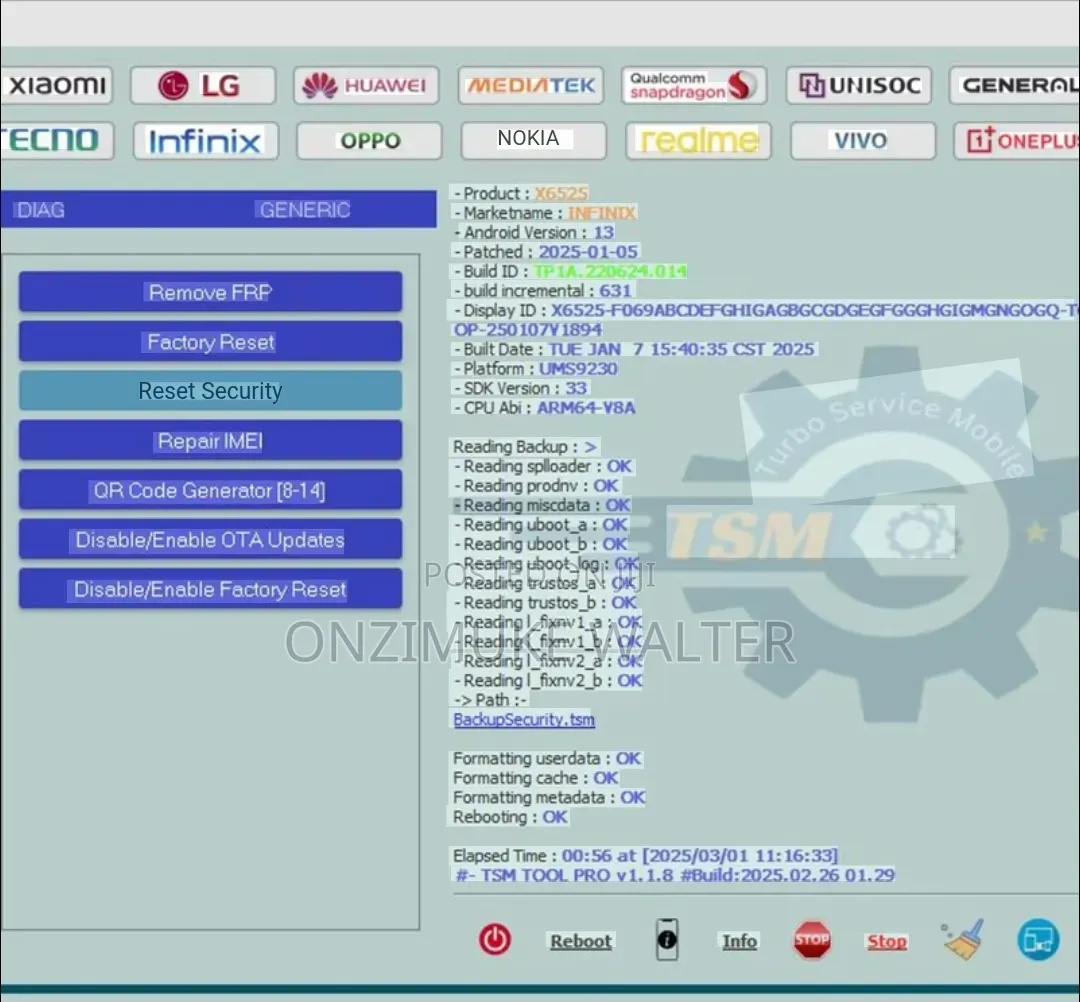Select the Product X6525 log line
The height and width of the screenshot is (1002, 1080).
click(521, 194)
